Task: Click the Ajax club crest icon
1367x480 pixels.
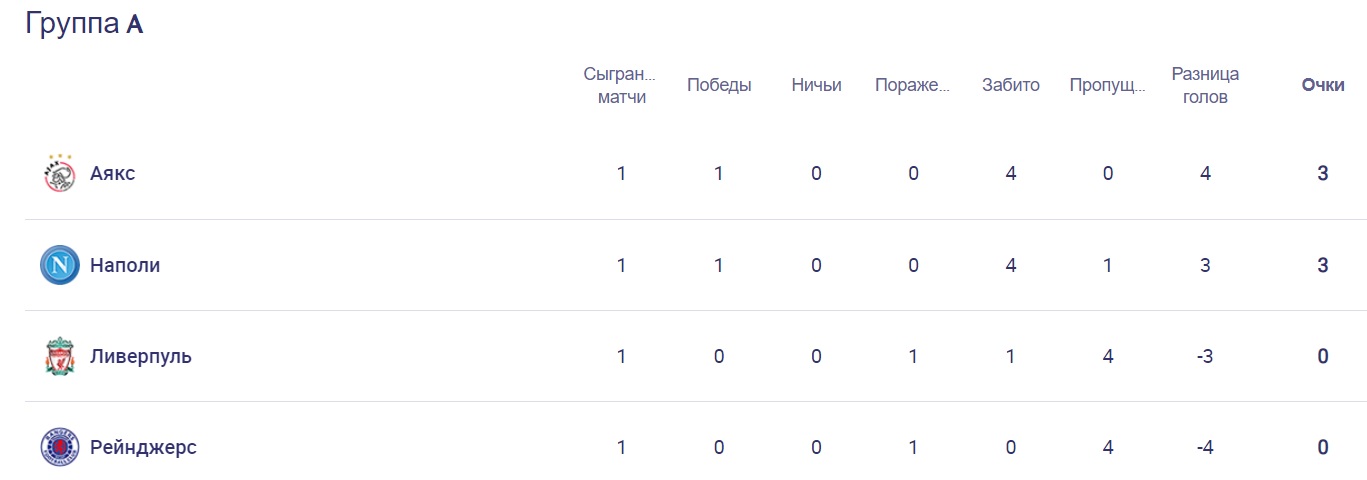Action: [x=59, y=174]
